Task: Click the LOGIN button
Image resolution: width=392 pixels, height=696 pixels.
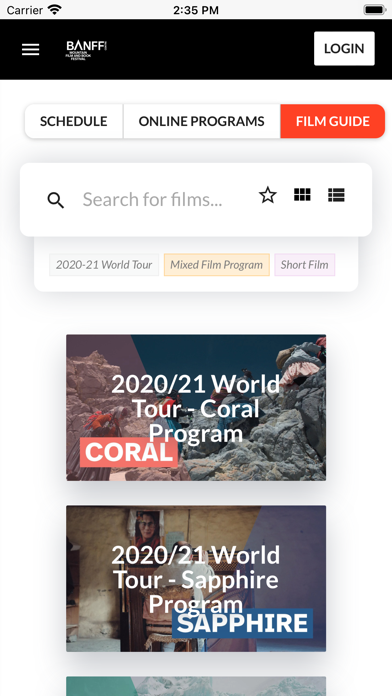Action: click(x=344, y=48)
